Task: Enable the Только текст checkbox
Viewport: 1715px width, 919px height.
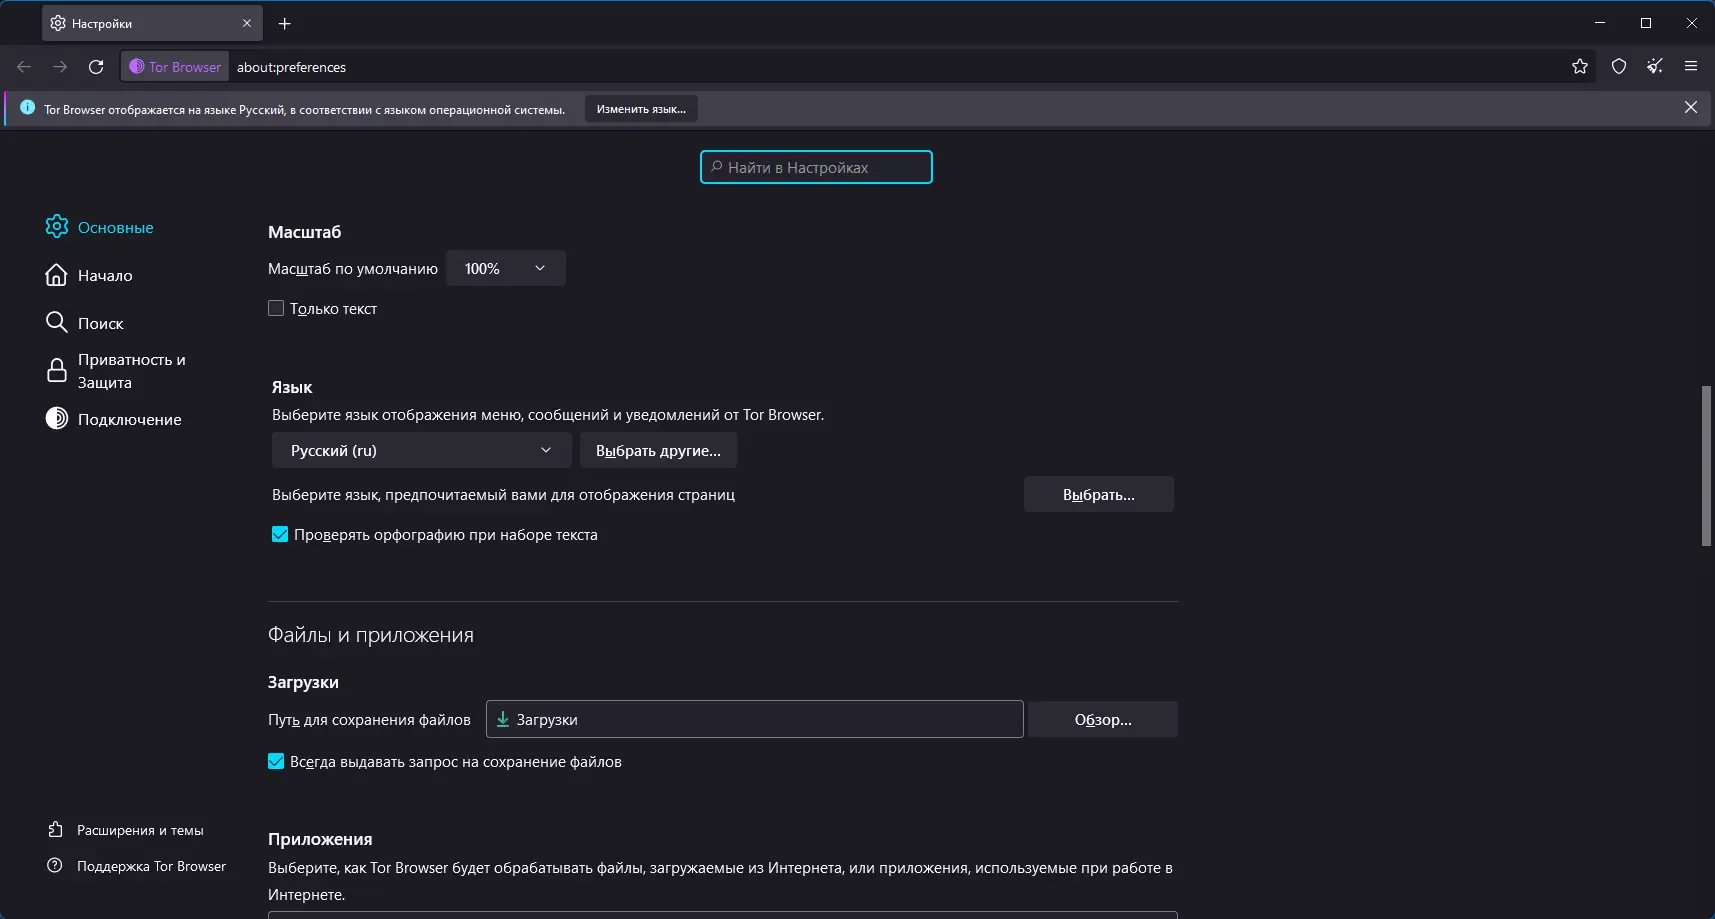Action: click(x=276, y=309)
